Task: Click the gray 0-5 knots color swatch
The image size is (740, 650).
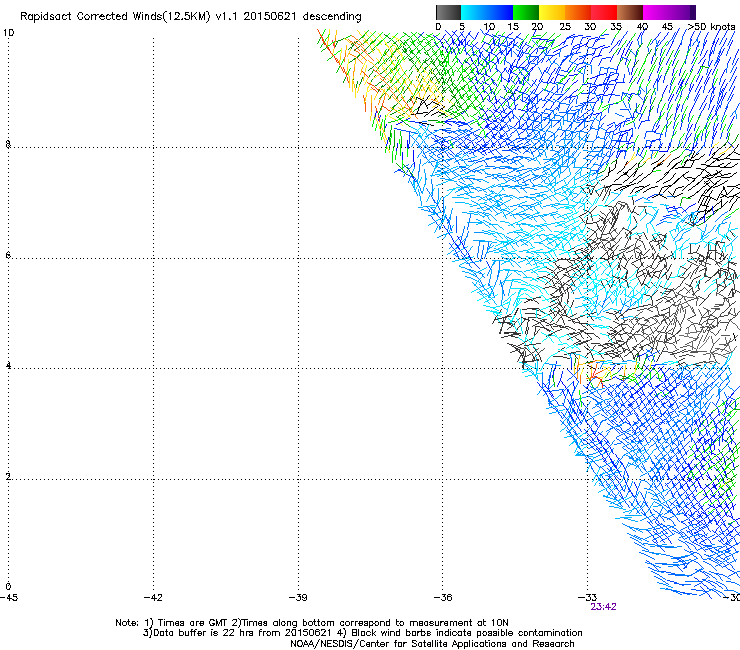Action: coord(448,12)
